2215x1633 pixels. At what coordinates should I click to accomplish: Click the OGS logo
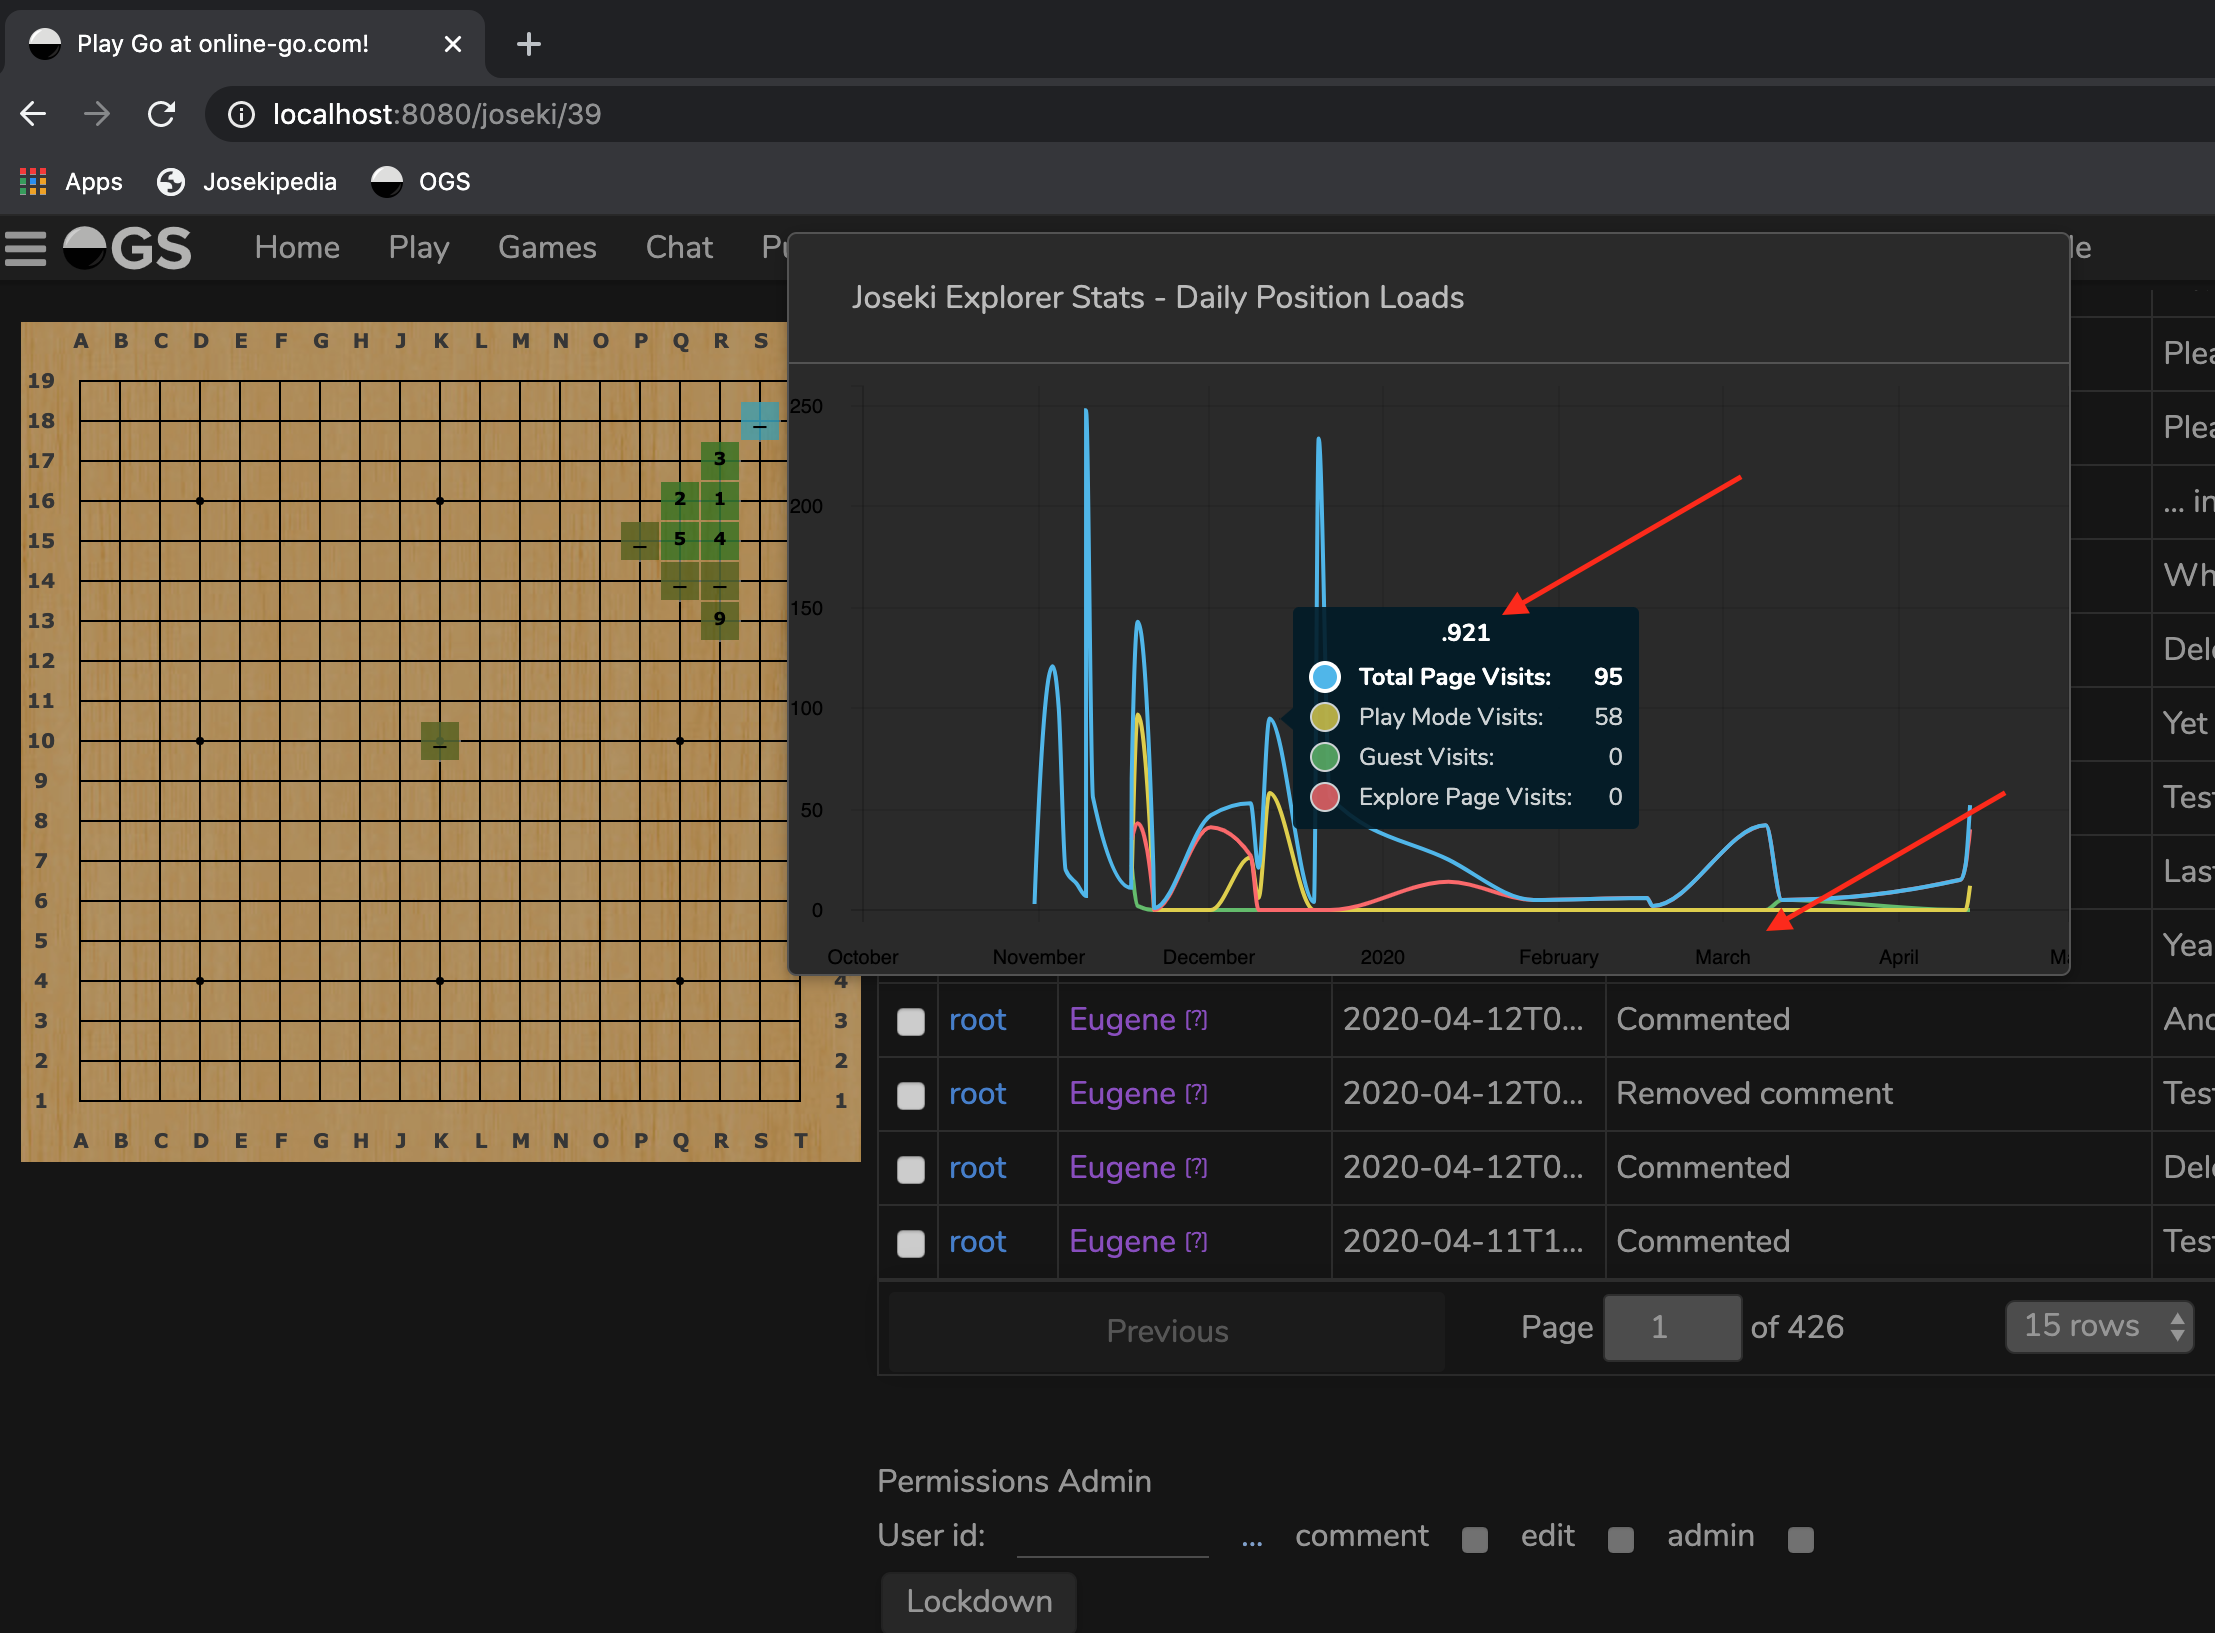(127, 248)
